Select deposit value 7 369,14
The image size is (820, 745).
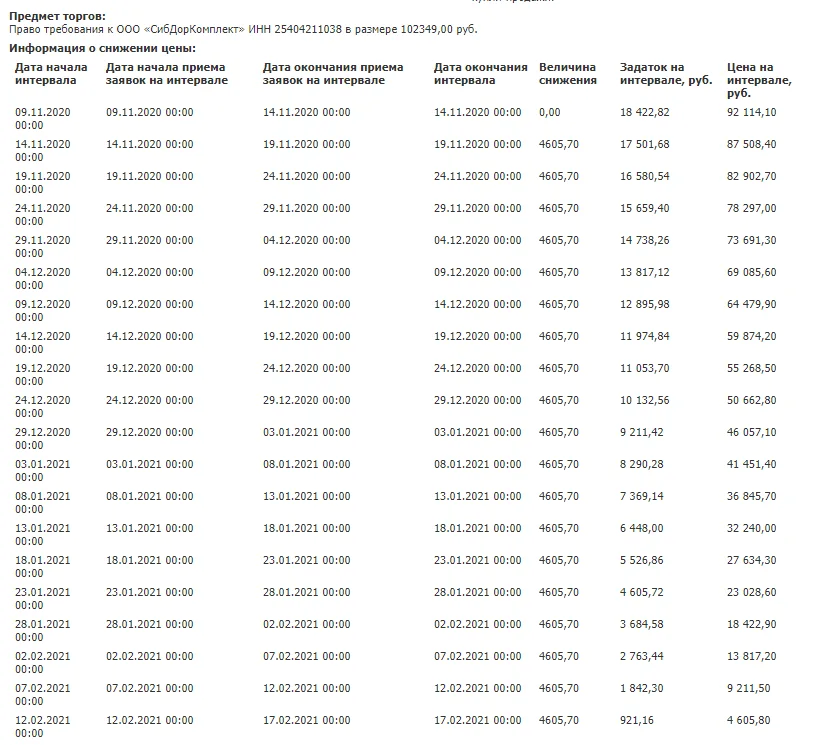pyautogui.click(x=642, y=496)
